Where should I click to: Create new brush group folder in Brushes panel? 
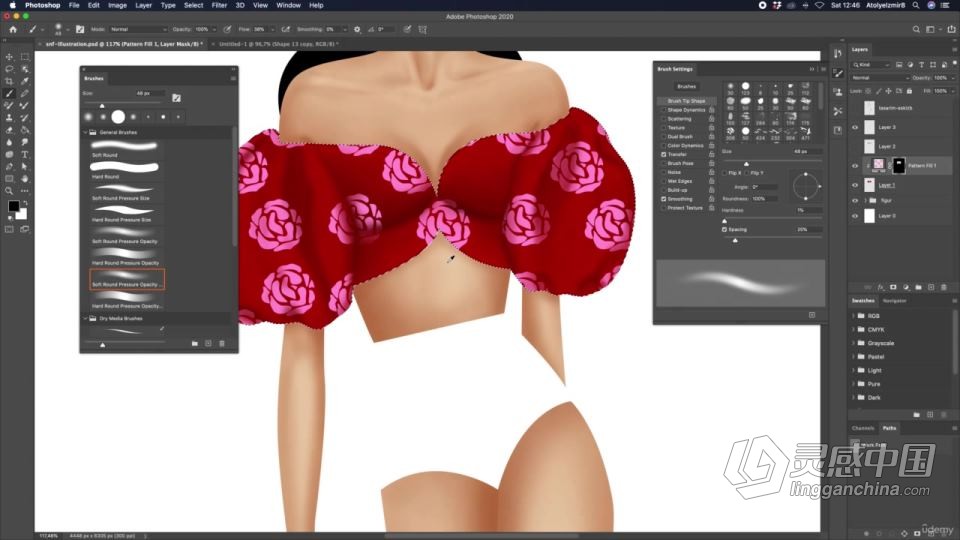click(195, 343)
